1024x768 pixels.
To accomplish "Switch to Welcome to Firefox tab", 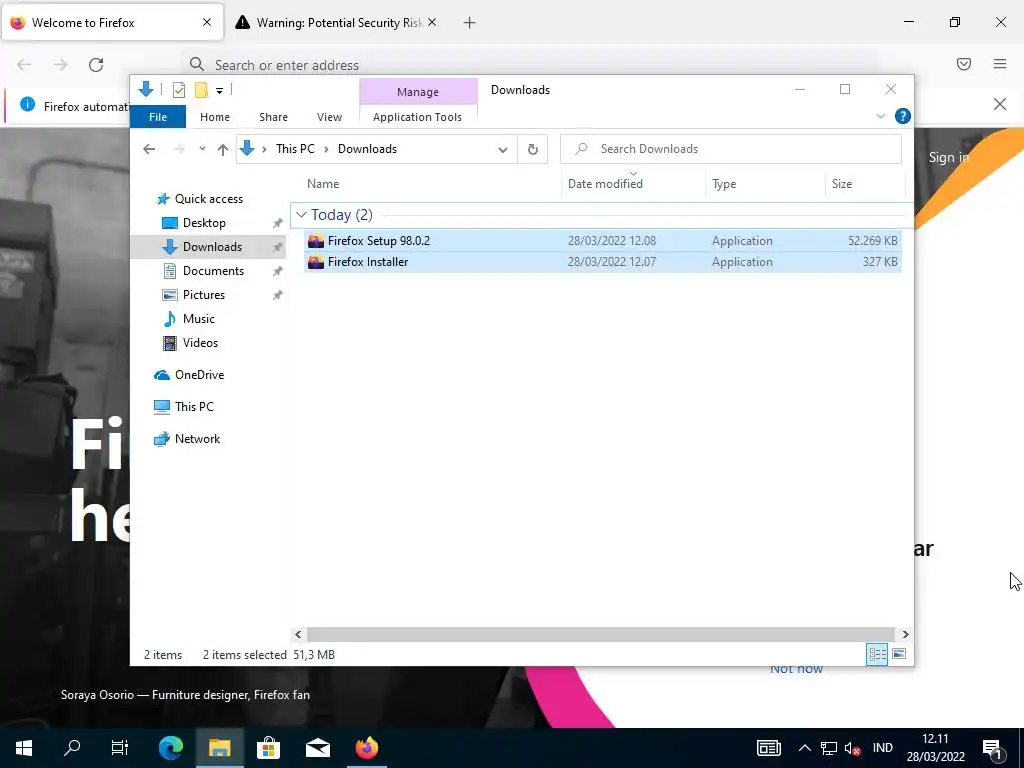I will [112, 23].
